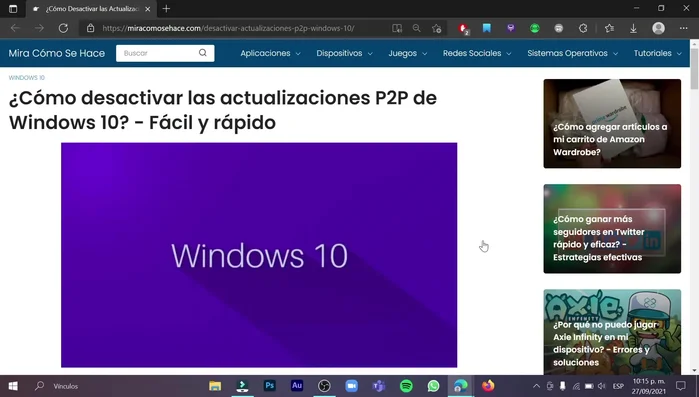This screenshot has height=397, width=699.
Task: Open the Edge browser taskbar icon
Action: tap(461, 386)
